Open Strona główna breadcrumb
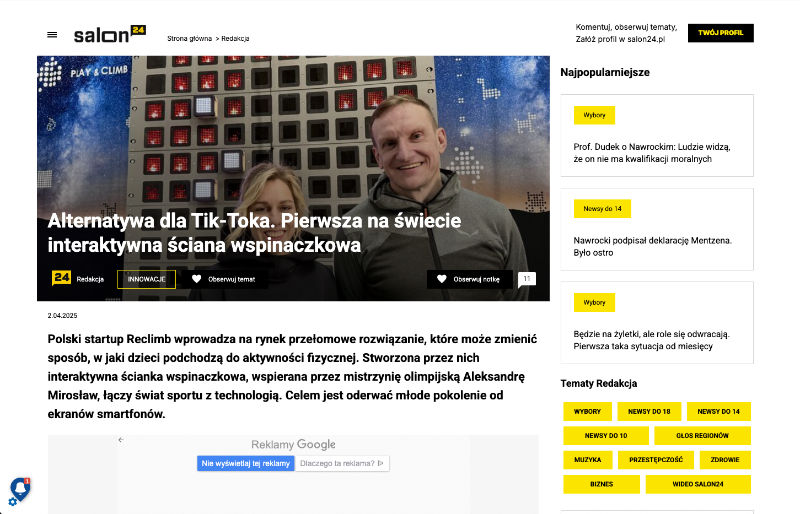Image resolution: width=800 pixels, height=514 pixels. click(189, 38)
